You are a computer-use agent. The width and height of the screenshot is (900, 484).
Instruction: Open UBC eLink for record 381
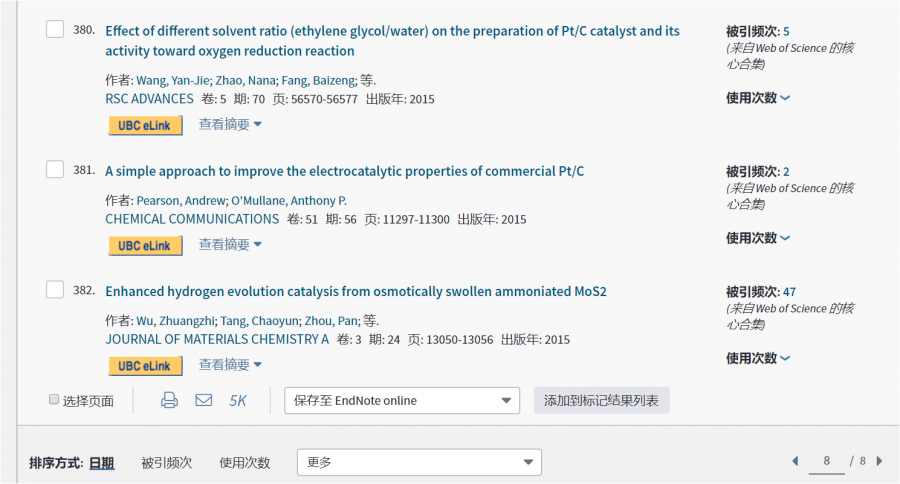pos(145,245)
